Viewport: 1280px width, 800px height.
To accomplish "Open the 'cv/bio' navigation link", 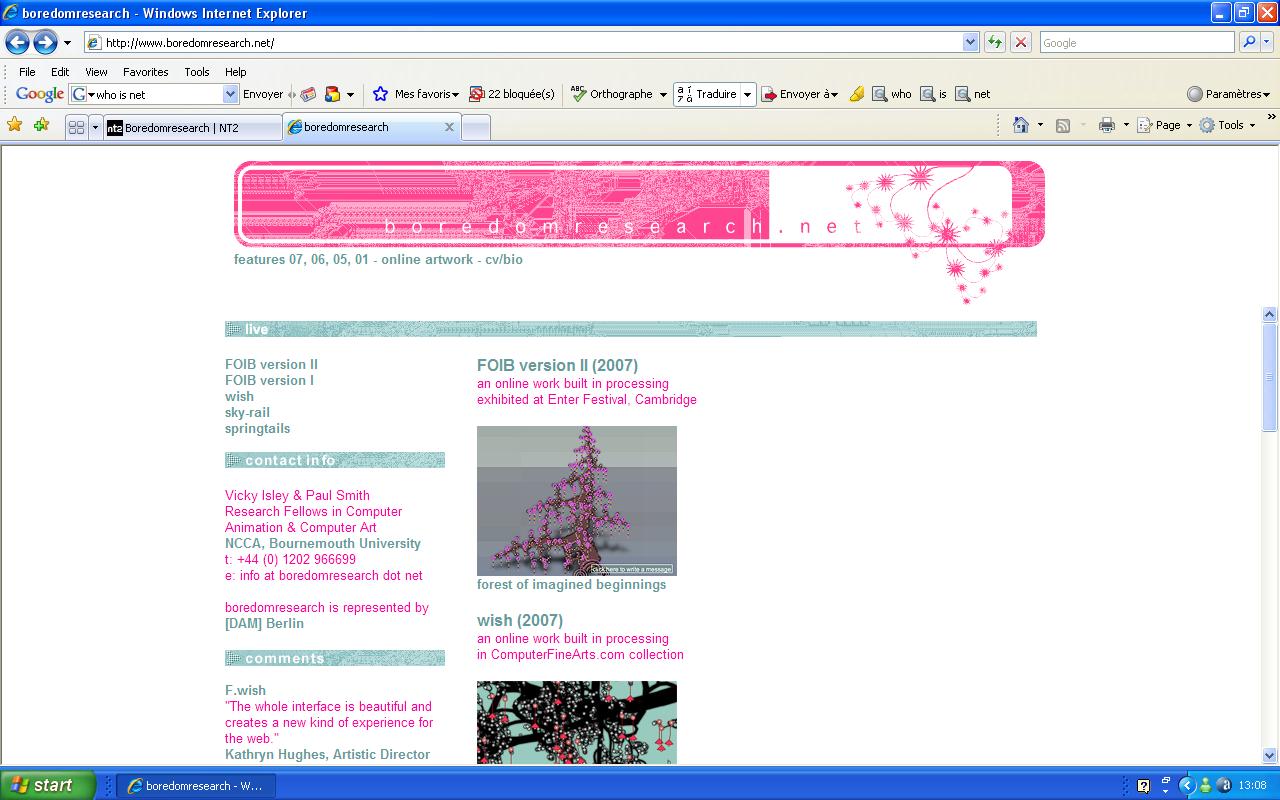I will 504,259.
